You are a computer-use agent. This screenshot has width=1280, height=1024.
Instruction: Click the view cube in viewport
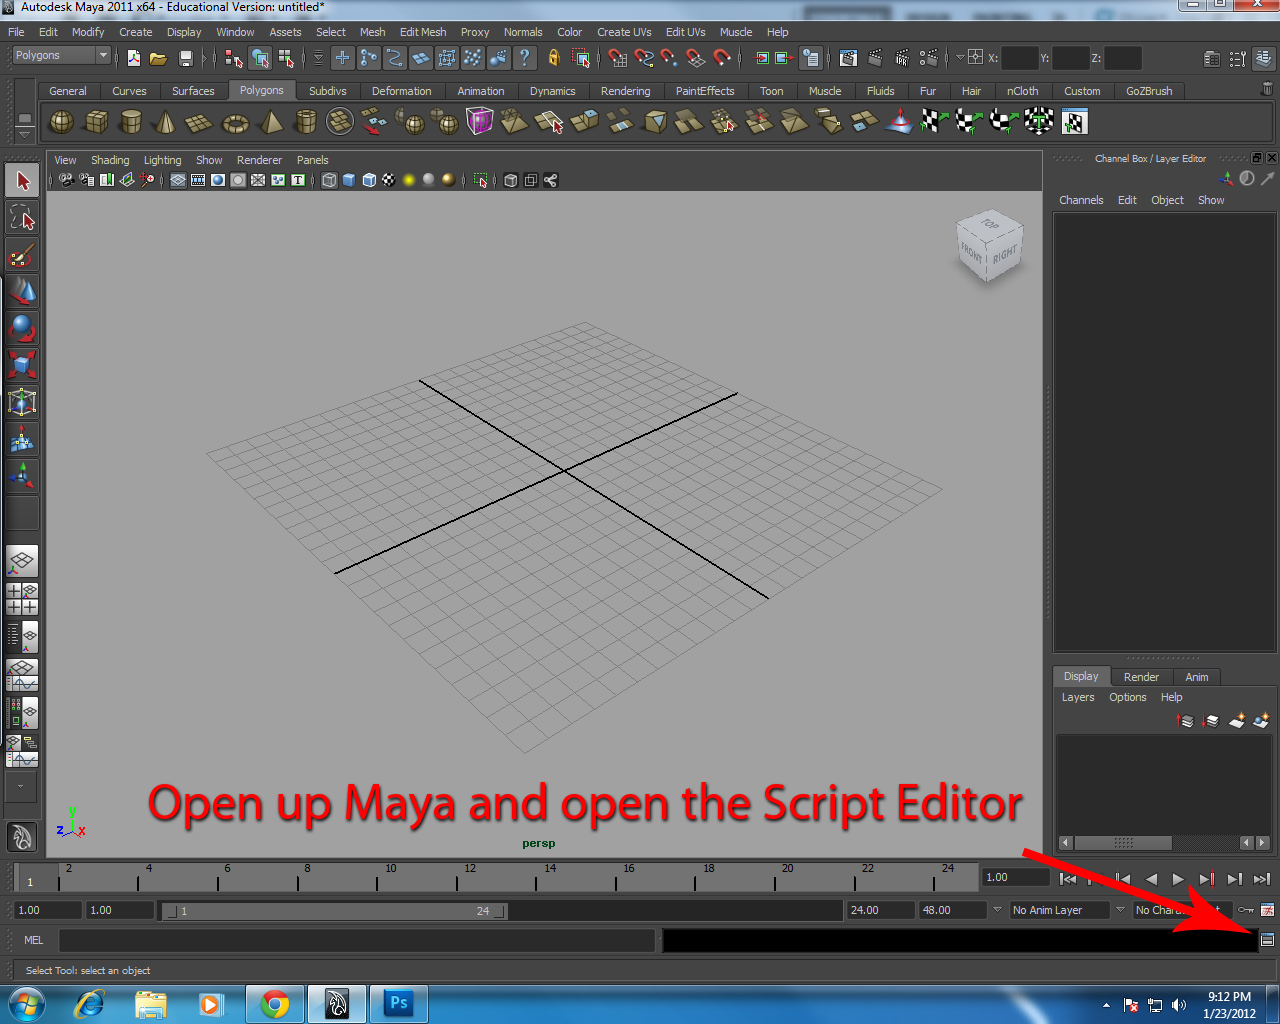(988, 245)
